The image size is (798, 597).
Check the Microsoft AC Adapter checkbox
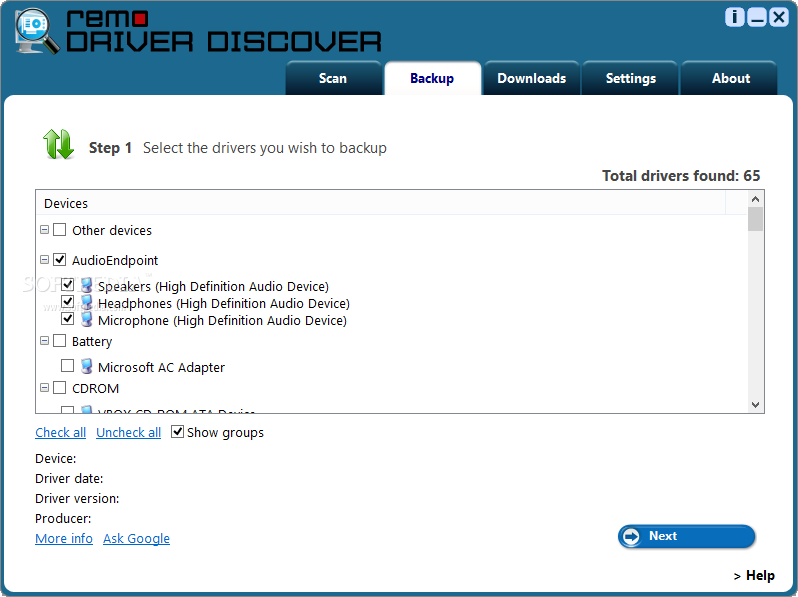(67, 365)
